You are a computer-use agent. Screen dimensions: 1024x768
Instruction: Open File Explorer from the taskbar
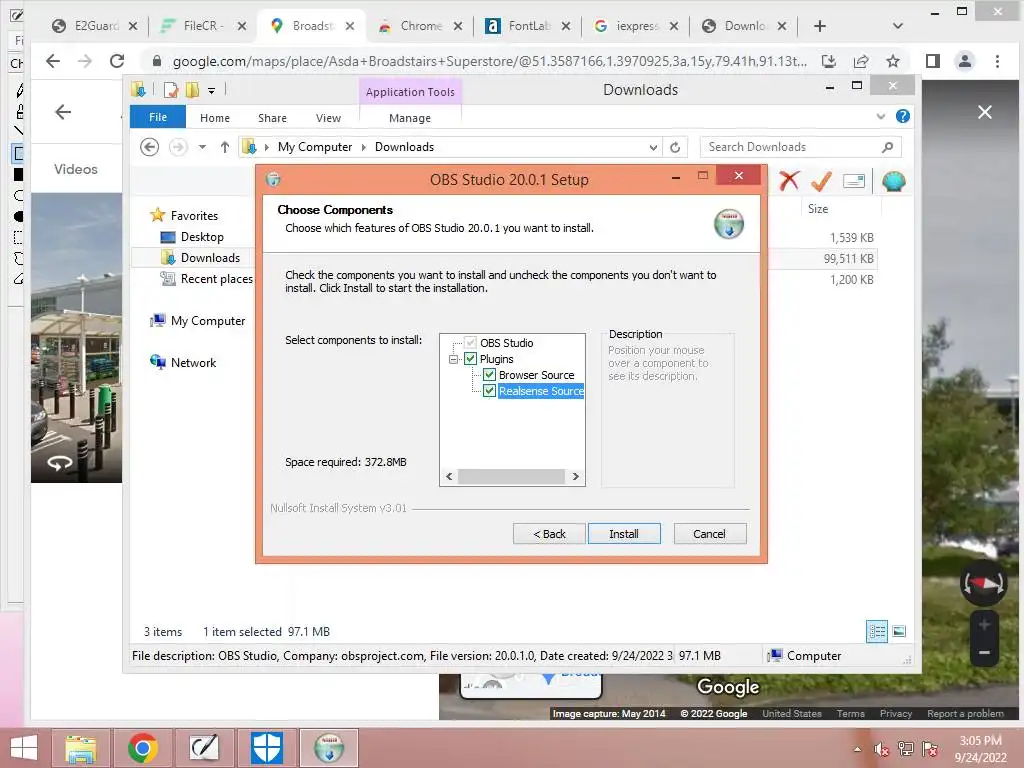81,748
